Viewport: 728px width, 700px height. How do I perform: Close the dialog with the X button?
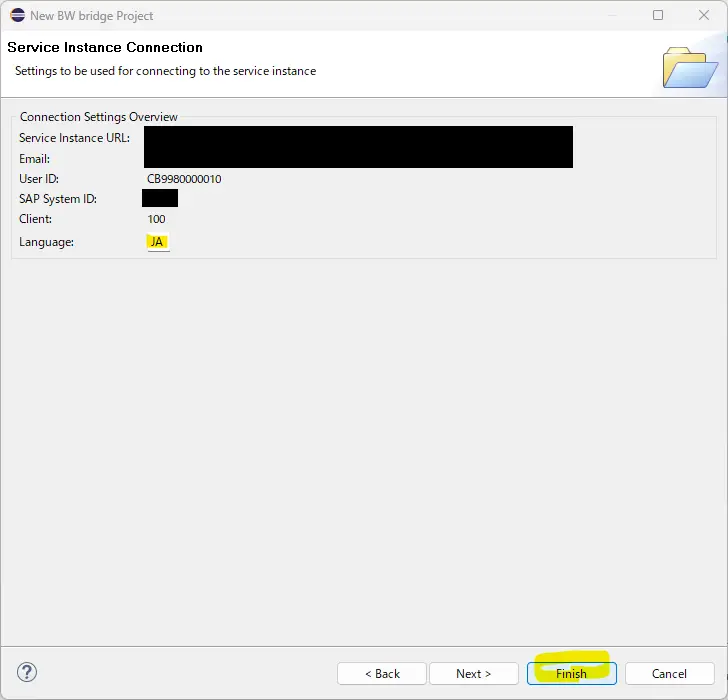tap(704, 15)
